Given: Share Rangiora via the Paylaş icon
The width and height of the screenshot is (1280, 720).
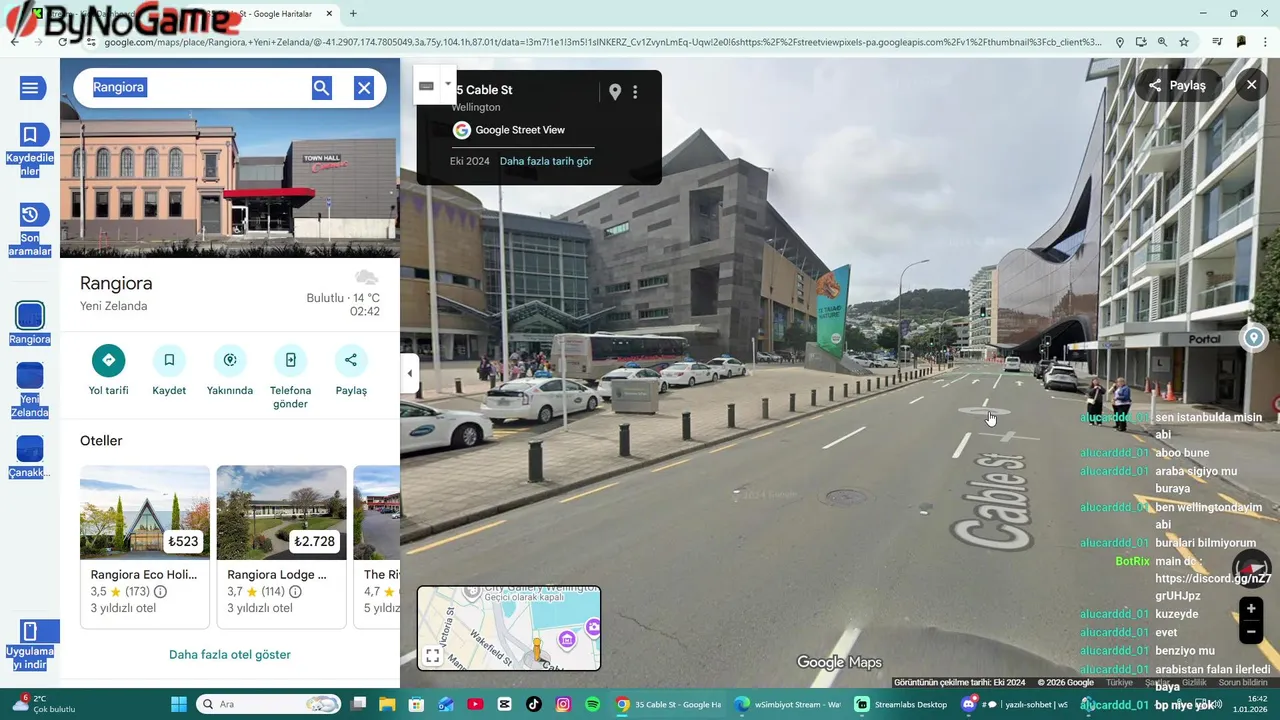Looking at the screenshot, I should tap(351, 371).
